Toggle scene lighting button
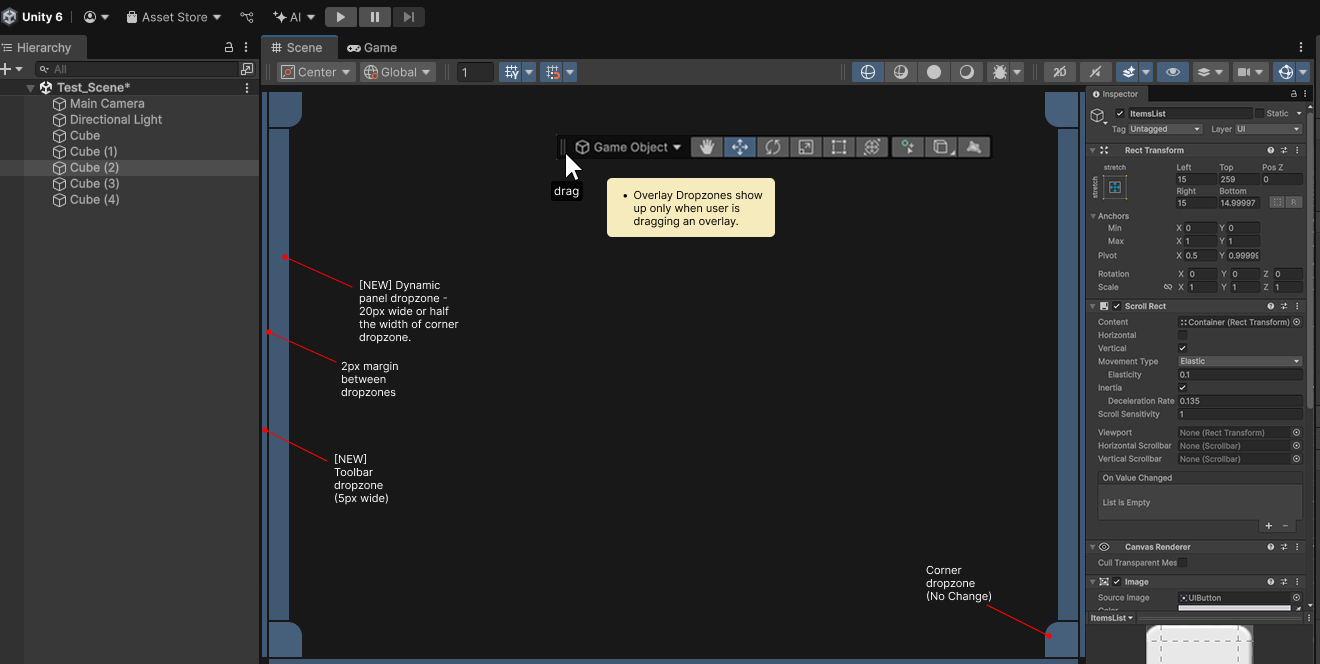1320x664 pixels. [1096, 72]
